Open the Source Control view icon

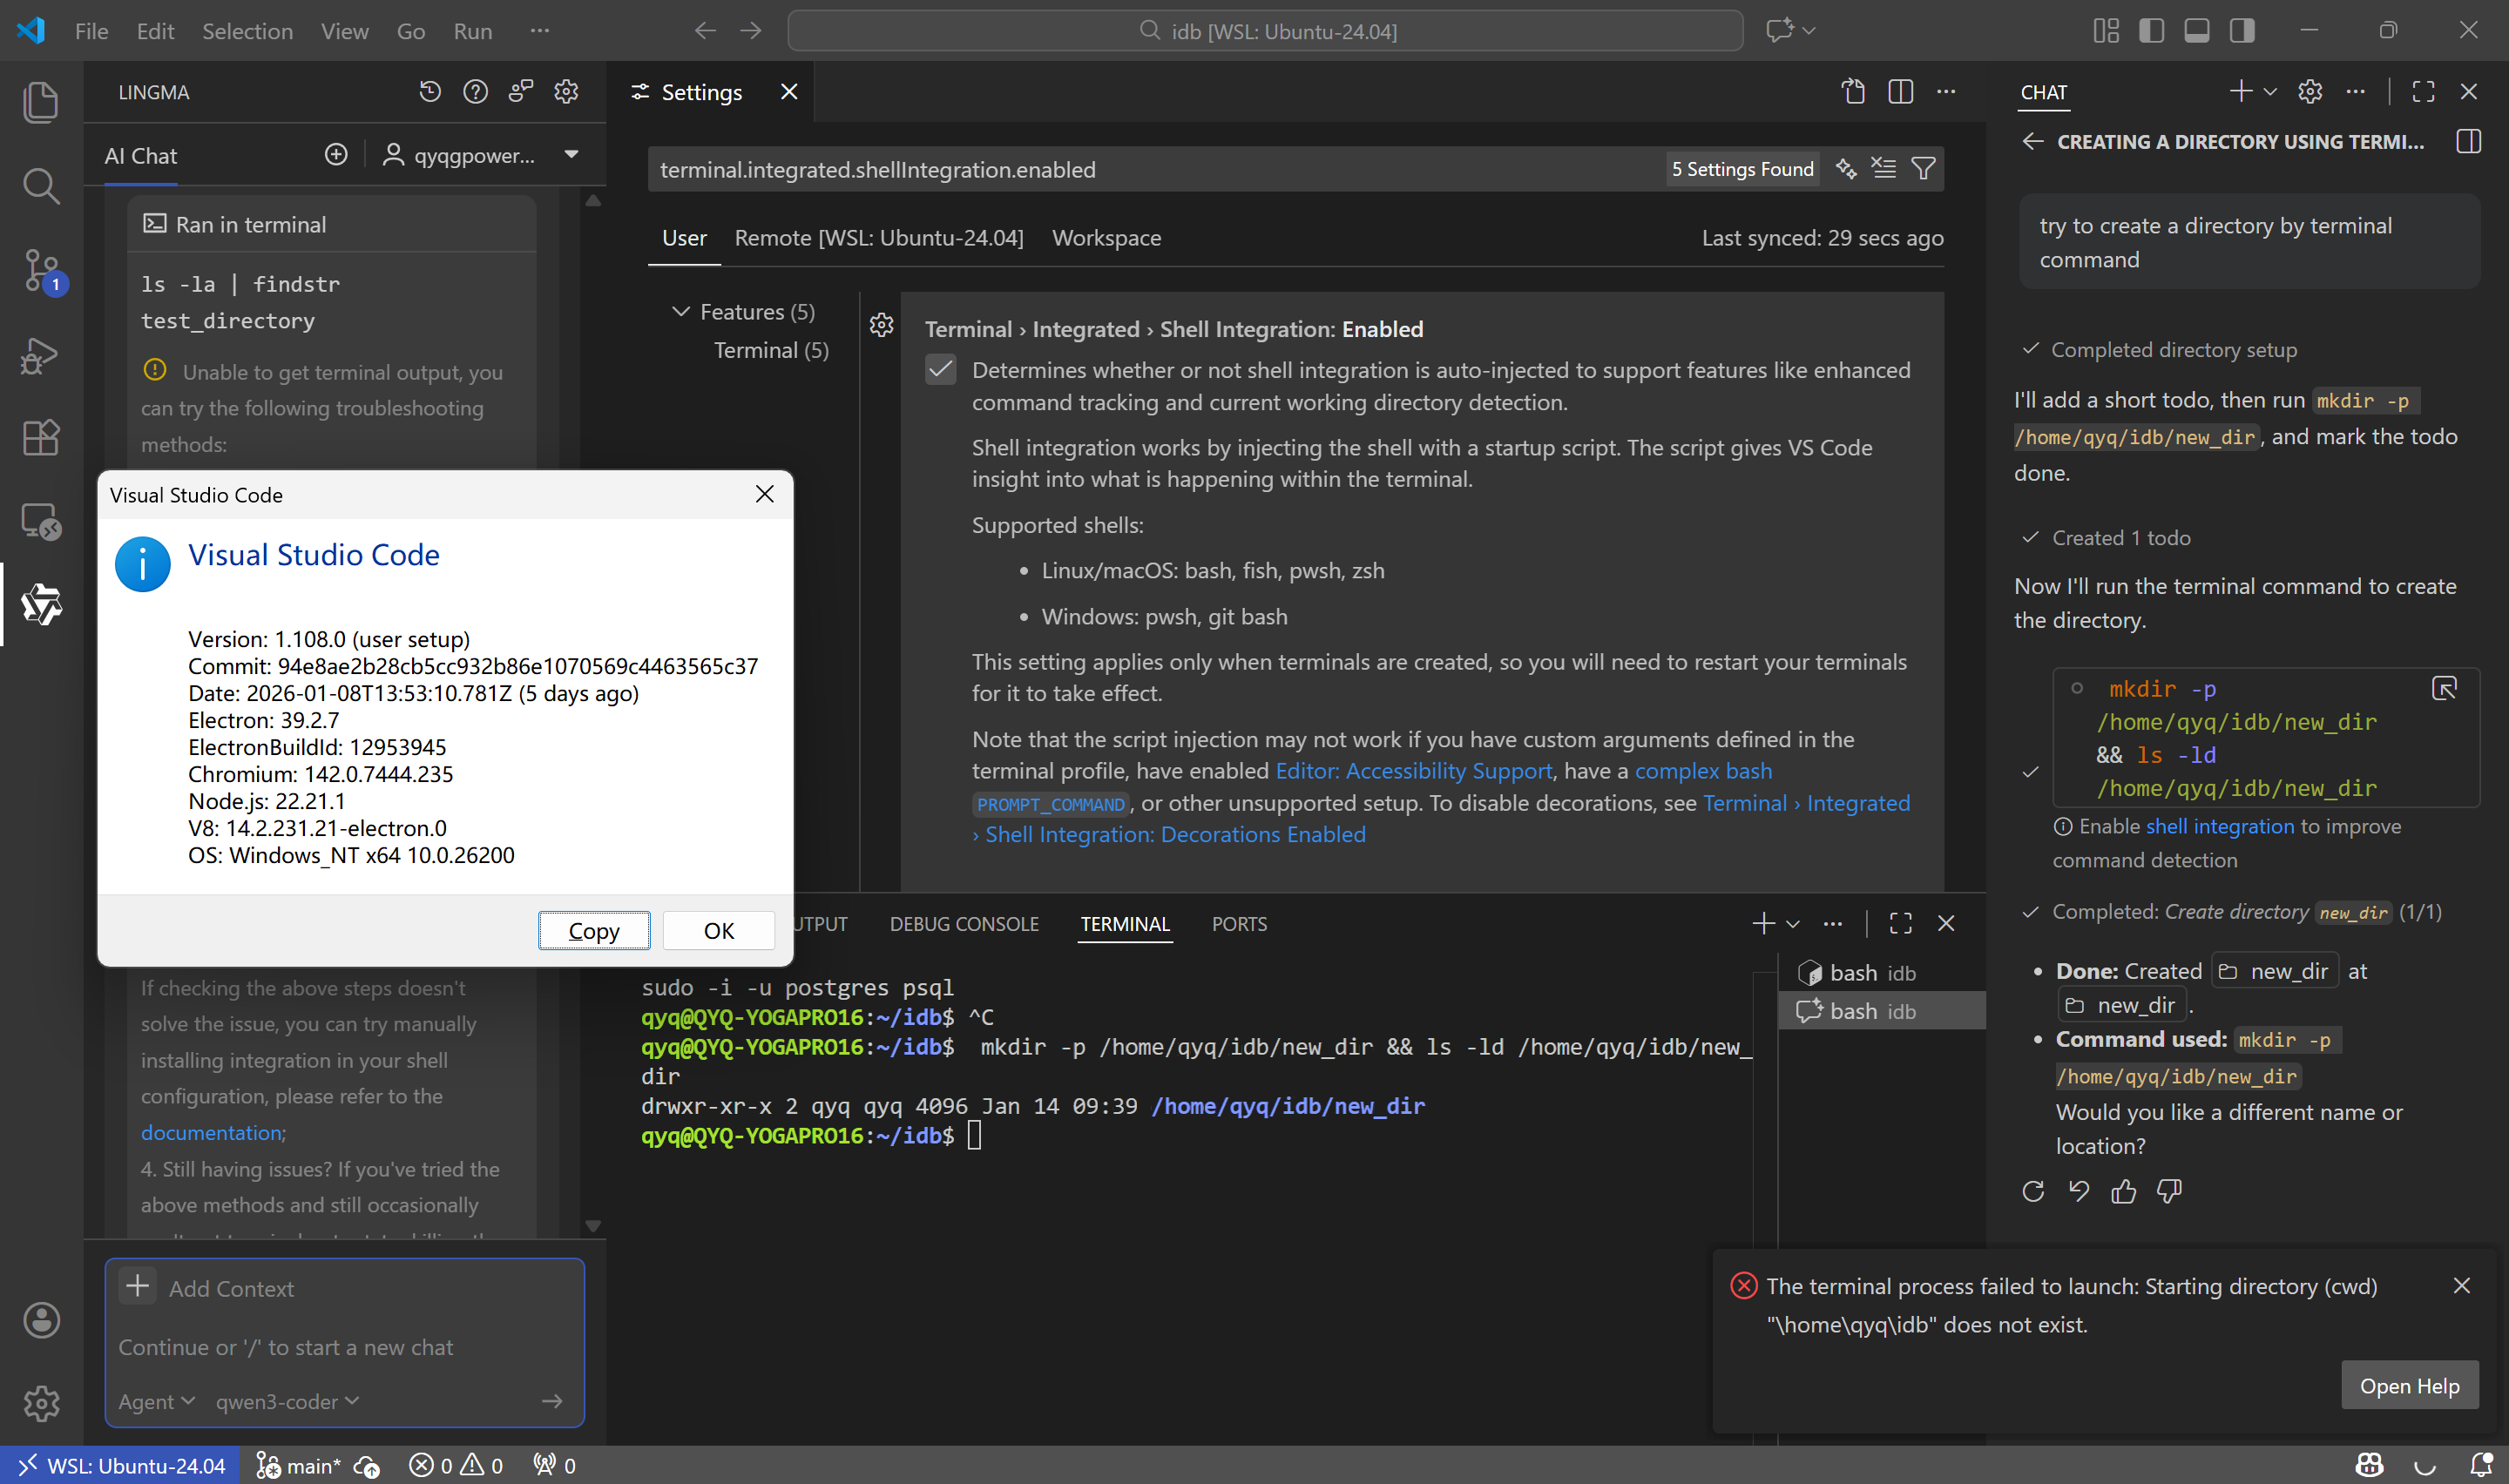(x=41, y=268)
